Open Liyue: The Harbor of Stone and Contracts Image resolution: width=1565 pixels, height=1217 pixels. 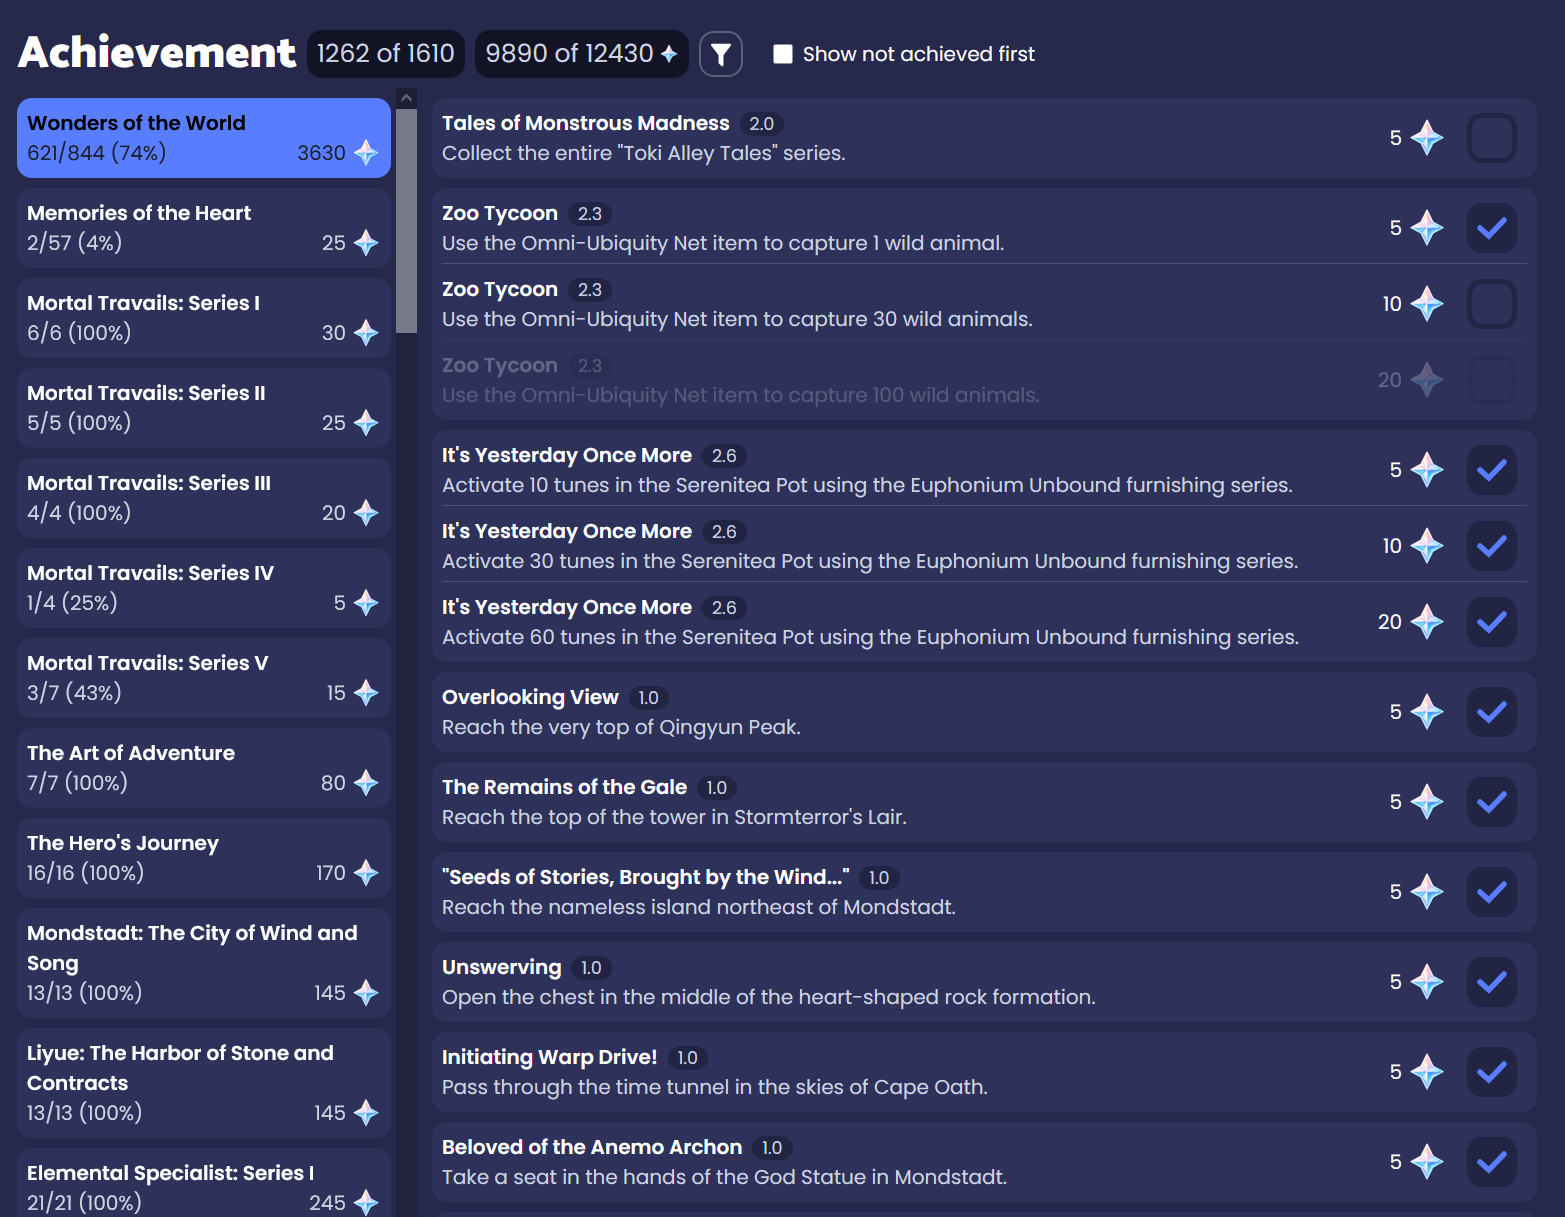coord(204,1083)
